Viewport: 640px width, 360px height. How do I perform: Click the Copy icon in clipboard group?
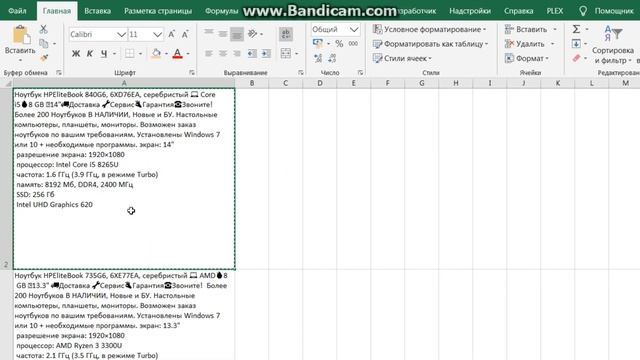[x=44, y=43]
